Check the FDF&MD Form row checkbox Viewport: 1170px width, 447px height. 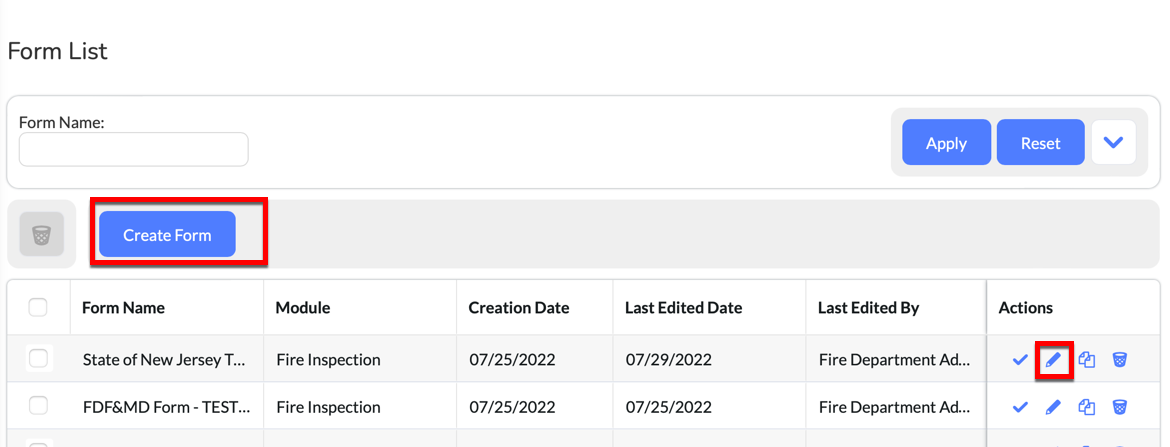click(x=37, y=406)
